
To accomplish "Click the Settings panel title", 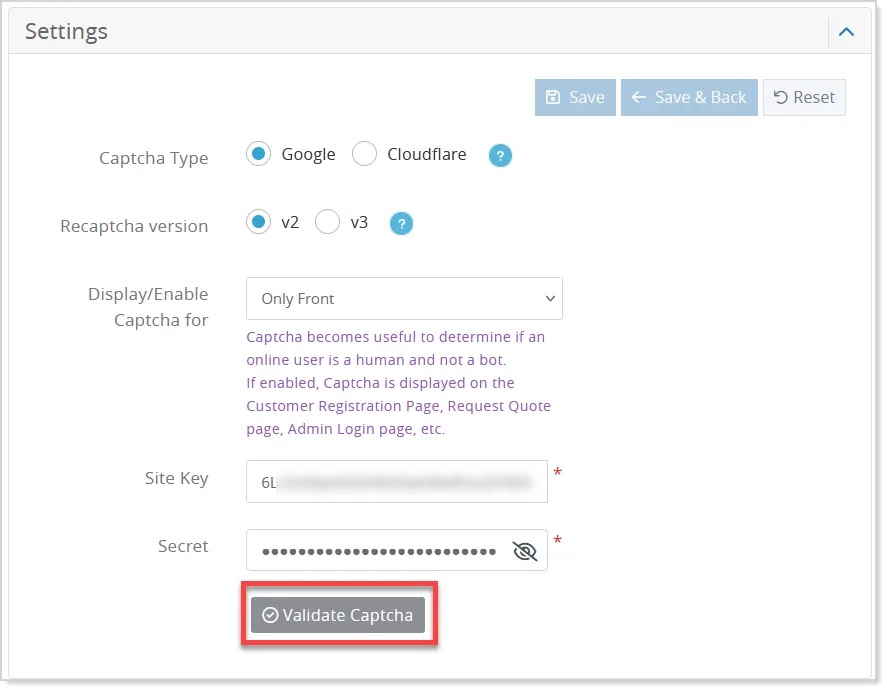I will (66, 32).
